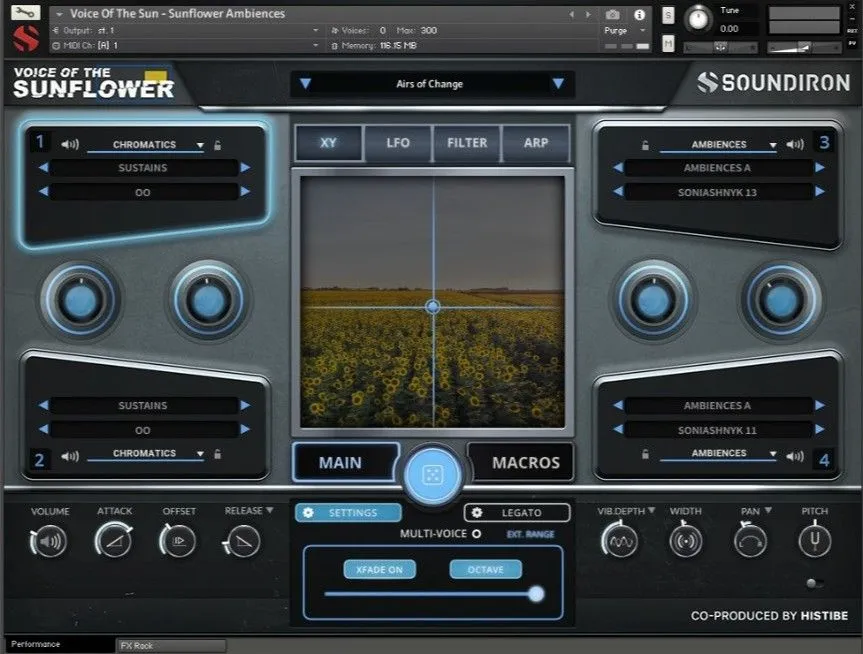Open the LEGATO panel
The height and width of the screenshot is (654, 863).
pyautogui.click(x=517, y=513)
